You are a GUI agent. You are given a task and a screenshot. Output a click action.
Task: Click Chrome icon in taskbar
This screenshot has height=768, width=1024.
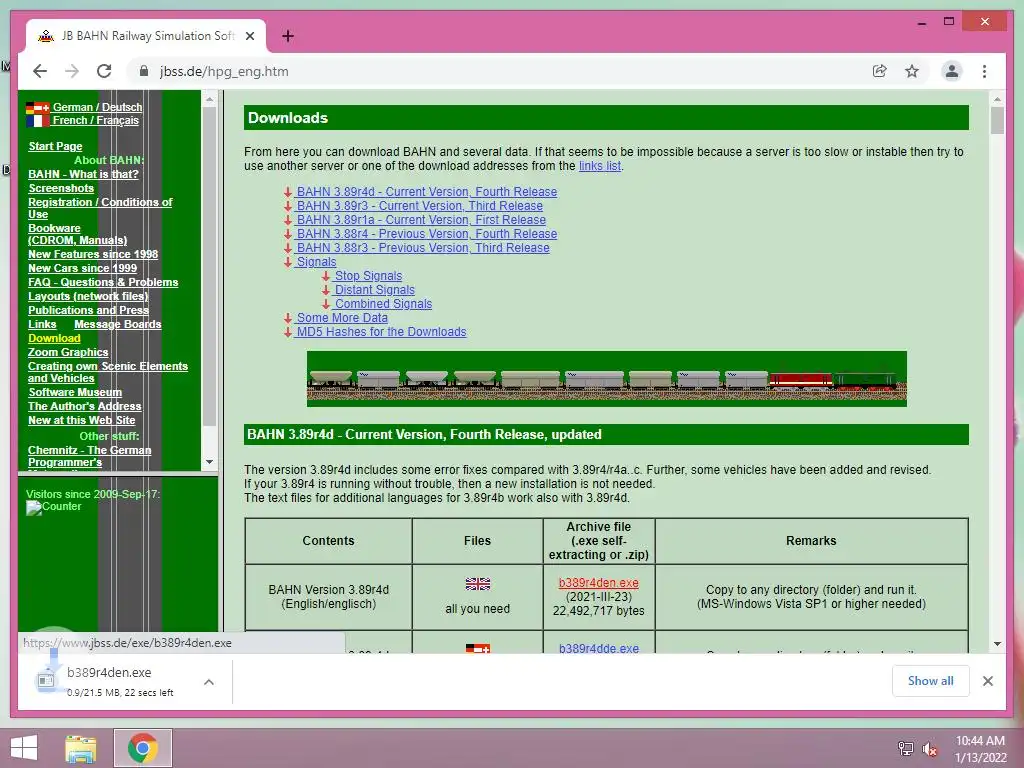pos(142,748)
